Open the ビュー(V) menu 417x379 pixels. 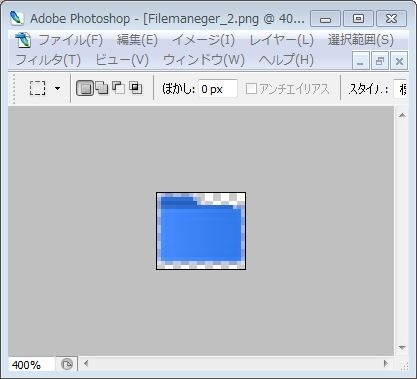(122, 60)
